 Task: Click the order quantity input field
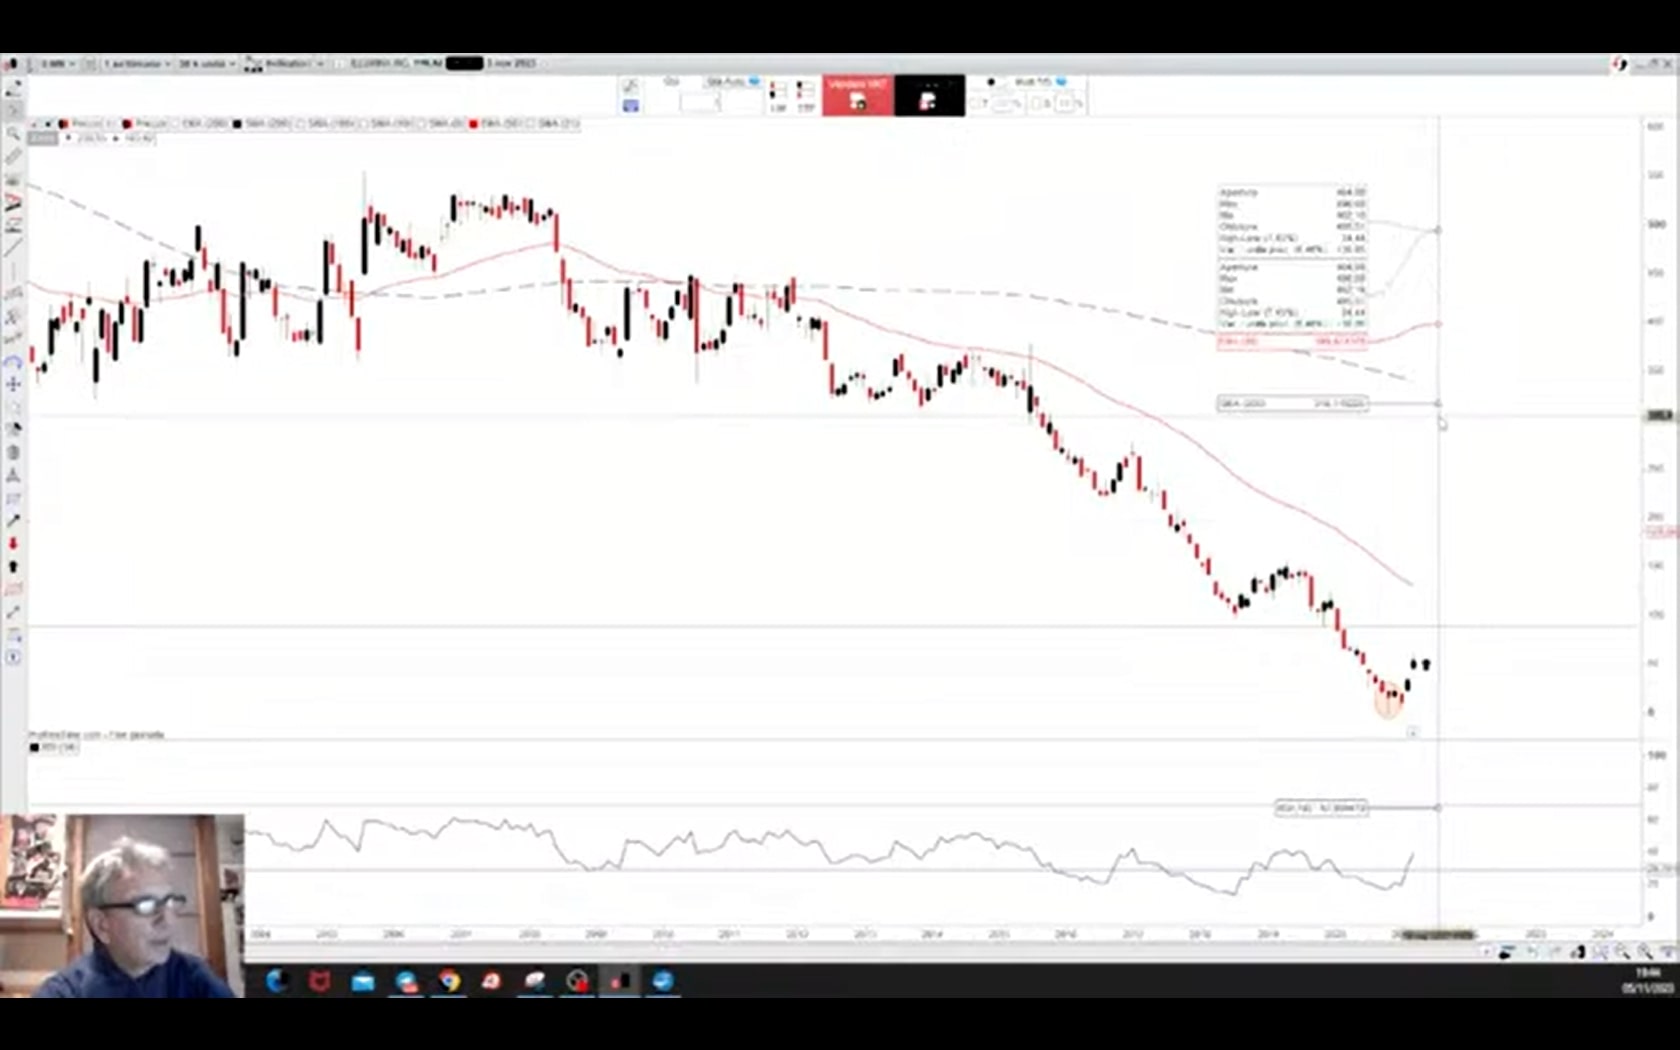pos(700,103)
